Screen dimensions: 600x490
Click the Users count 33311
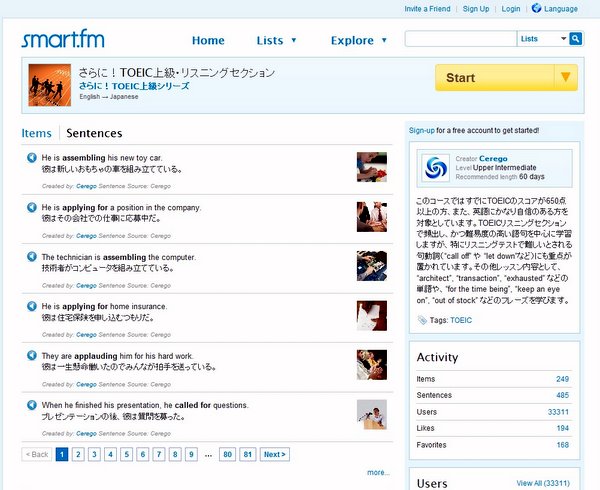click(558, 412)
